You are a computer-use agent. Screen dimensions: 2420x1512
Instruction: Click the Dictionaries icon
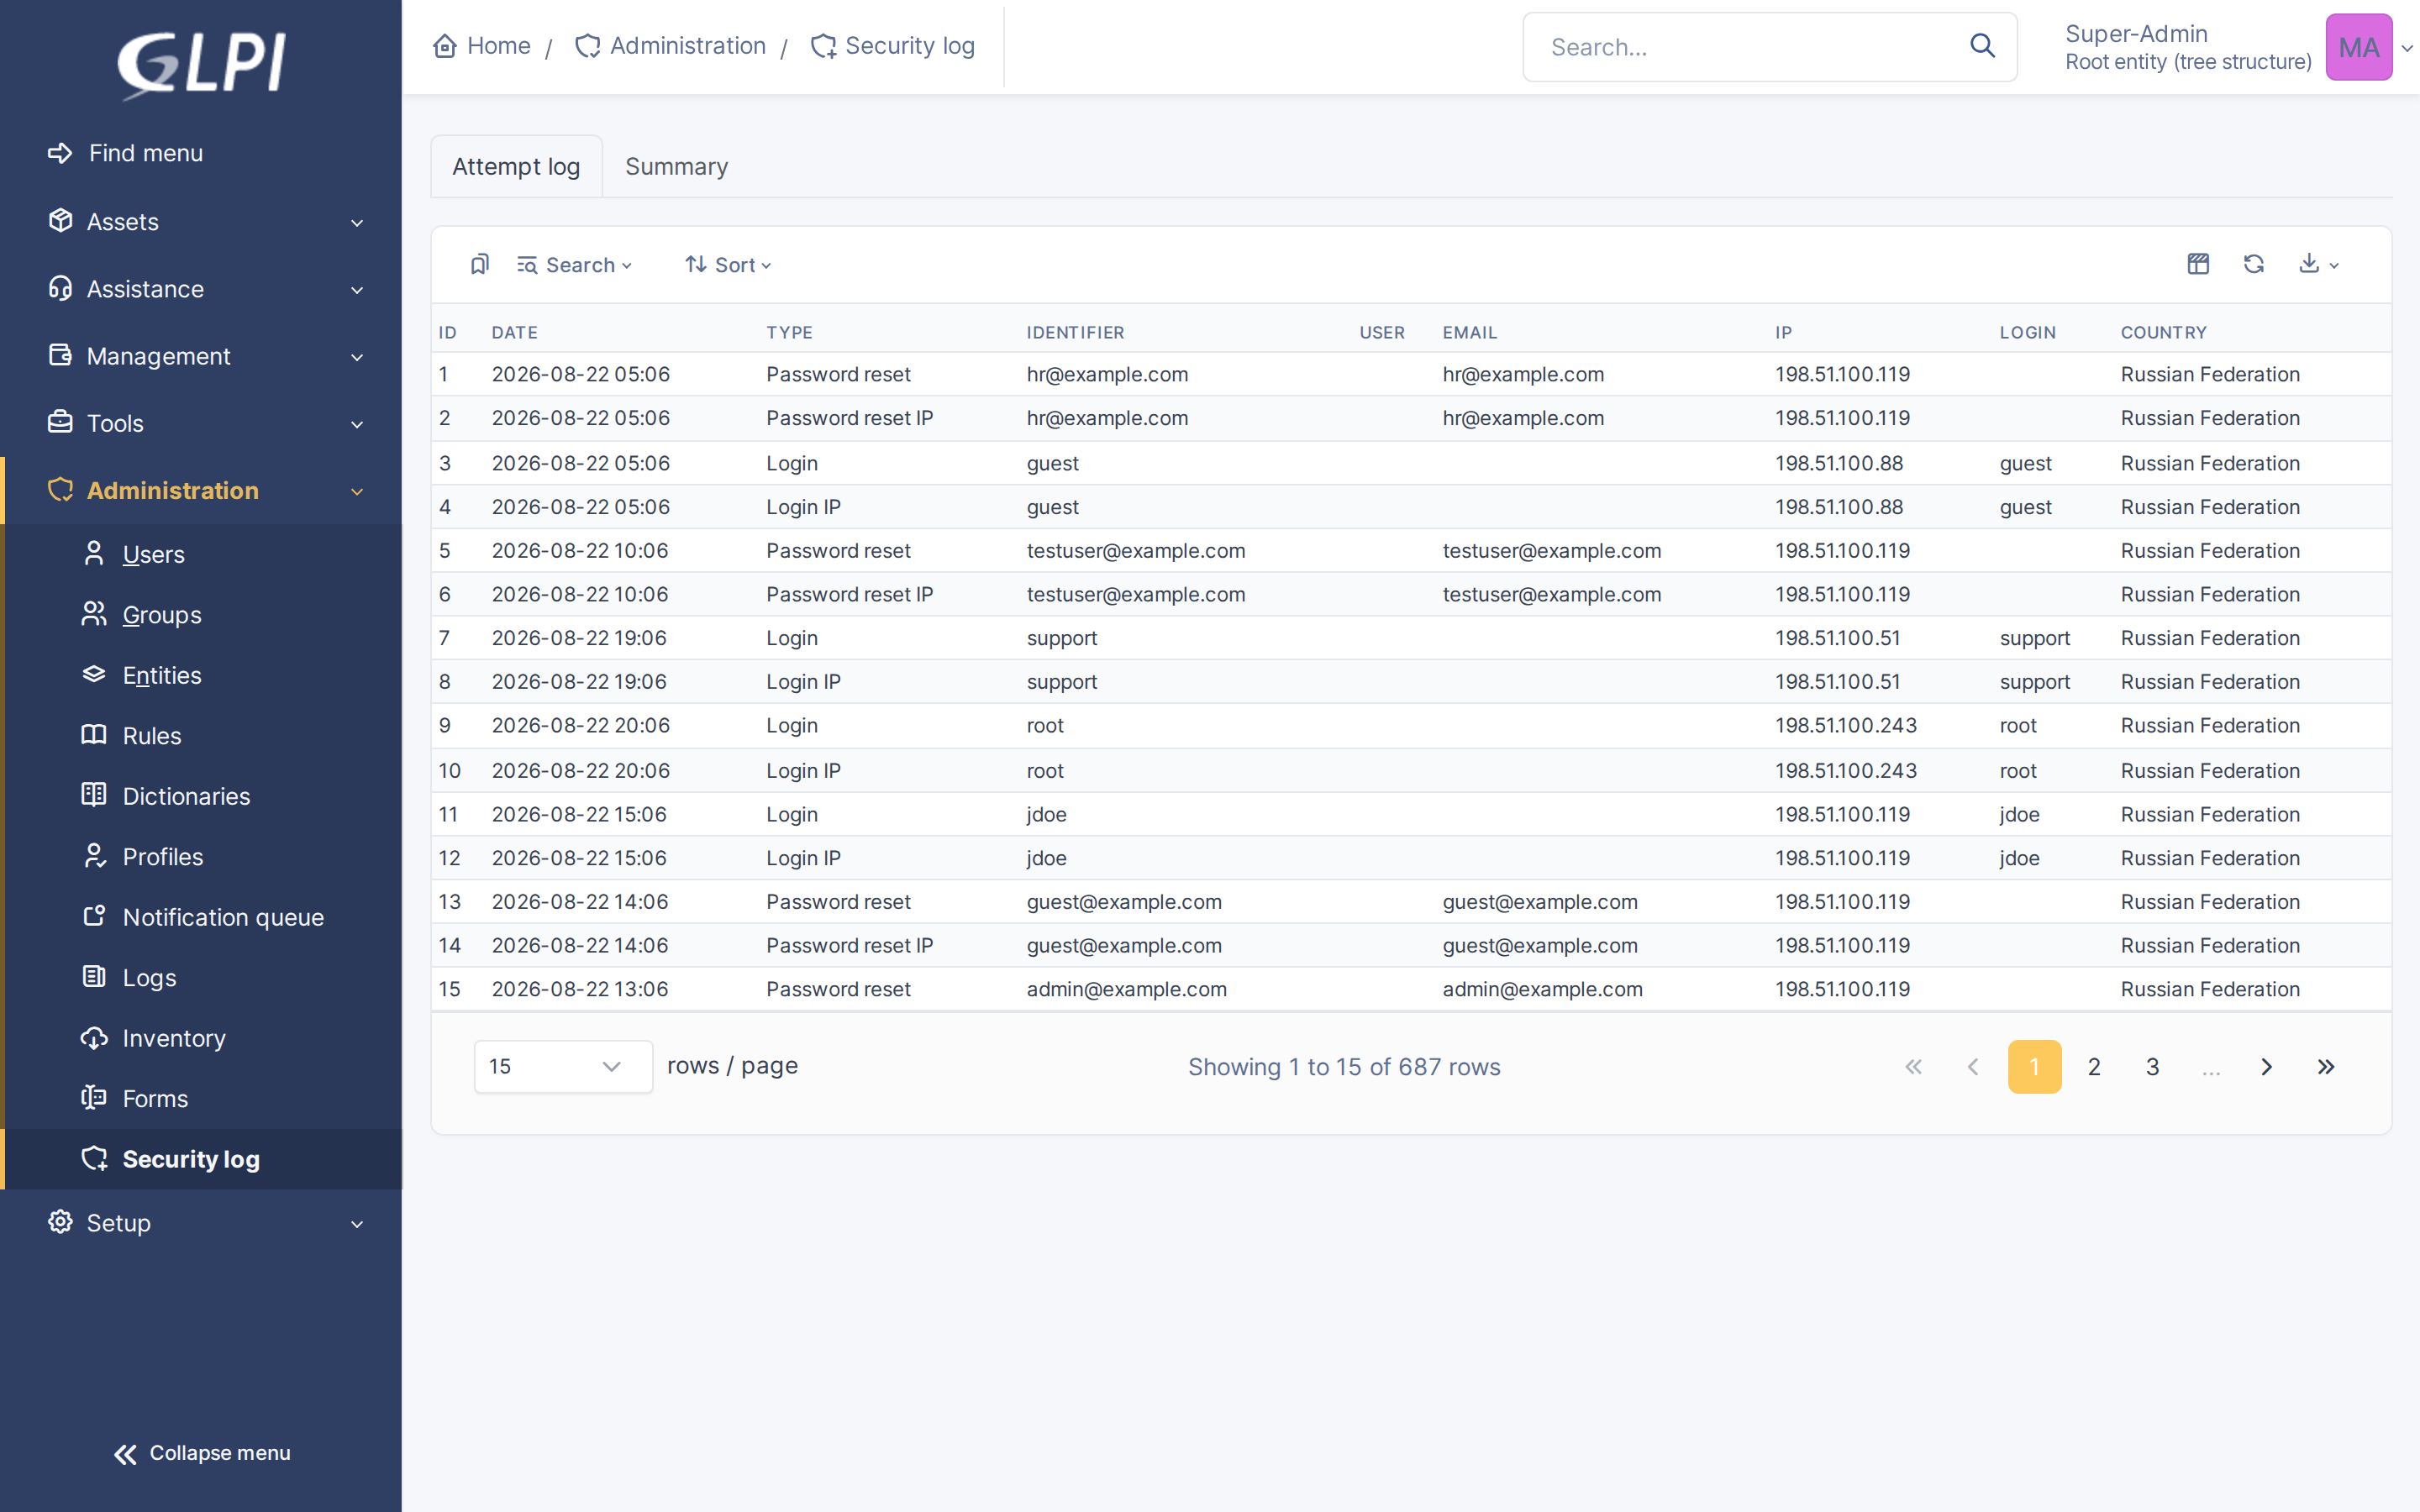tap(94, 795)
